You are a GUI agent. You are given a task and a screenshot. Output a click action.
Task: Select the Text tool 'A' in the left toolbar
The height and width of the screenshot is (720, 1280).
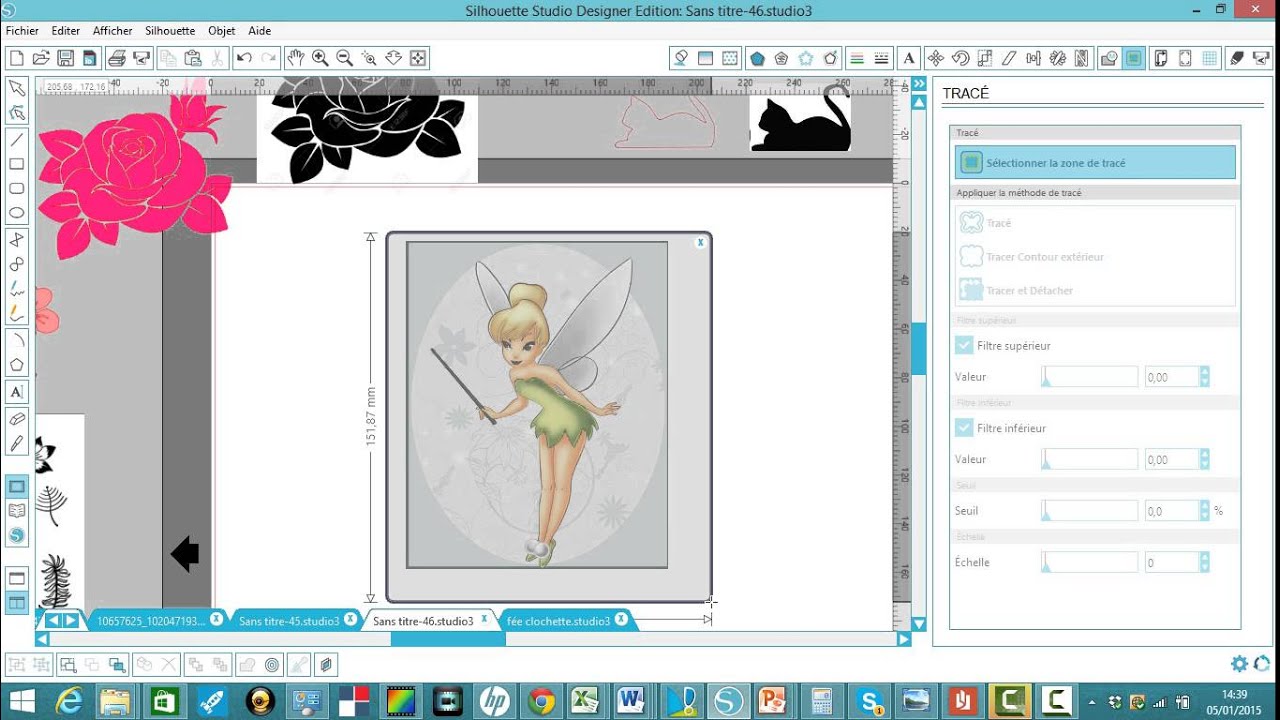point(17,392)
